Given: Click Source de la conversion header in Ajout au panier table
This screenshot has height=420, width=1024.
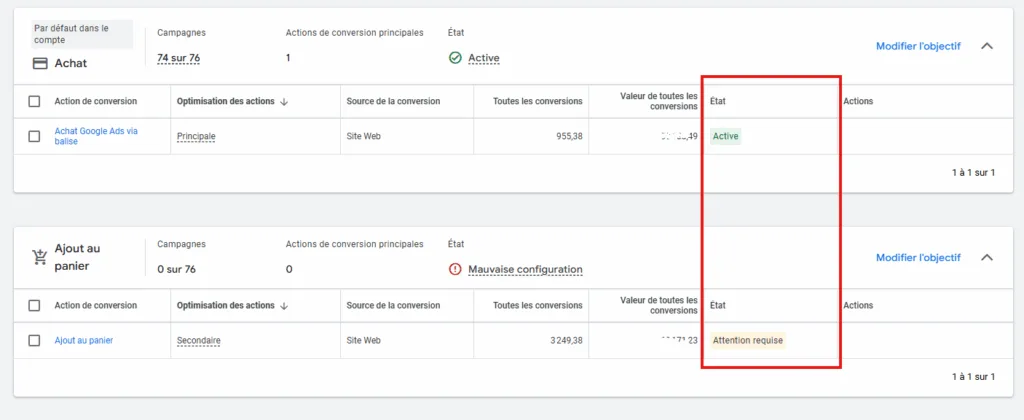Looking at the screenshot, I should pos(393,305).
